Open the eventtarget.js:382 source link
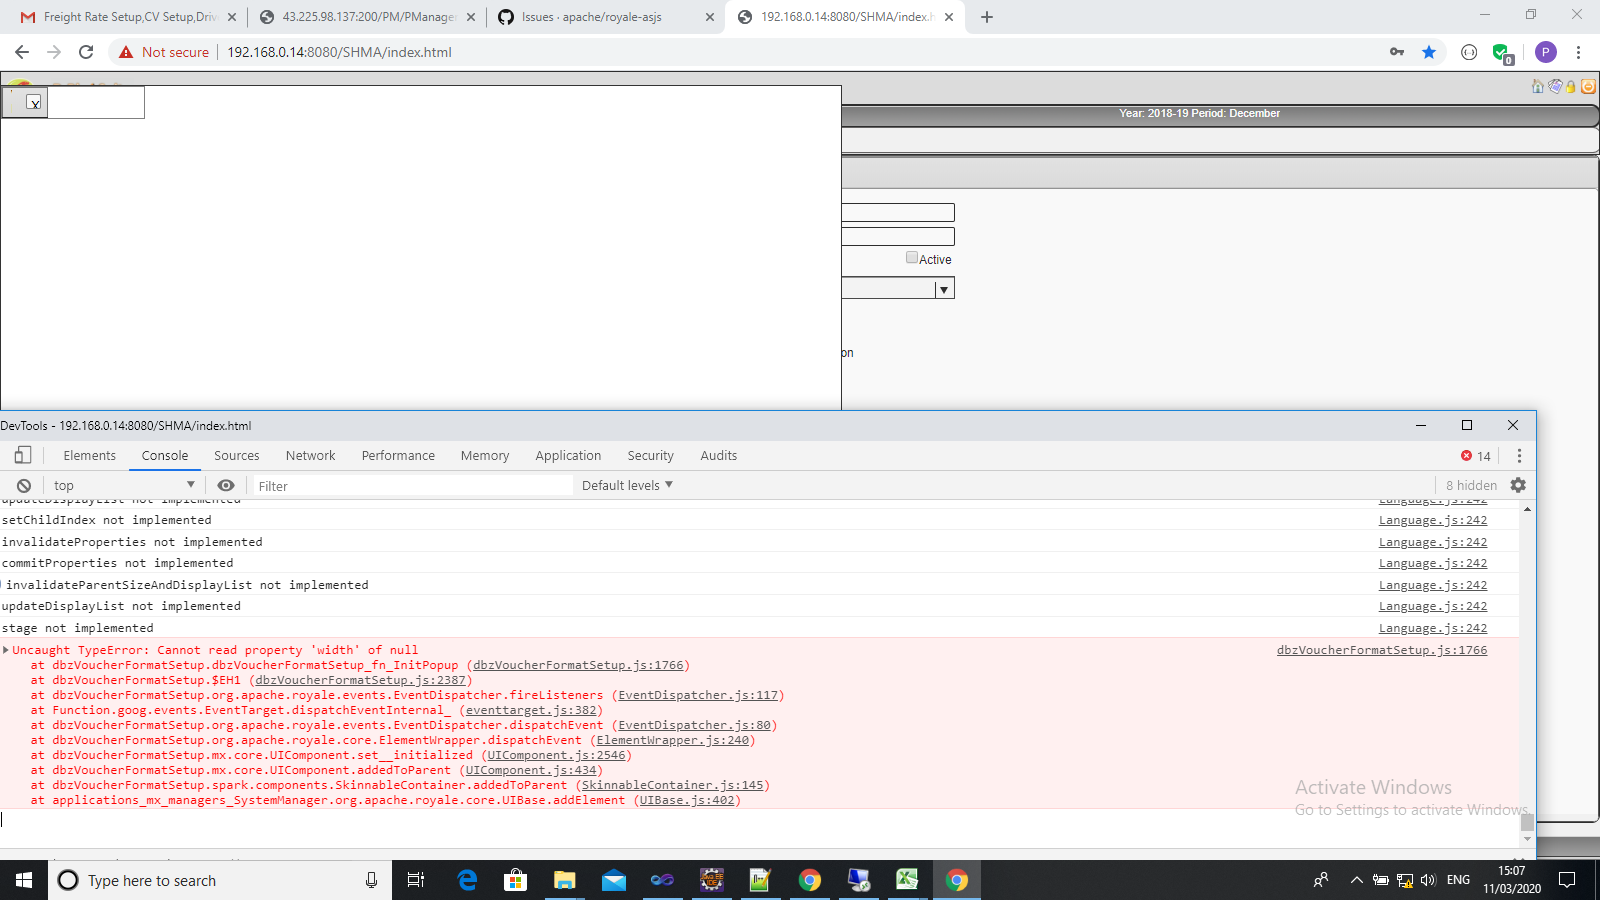Viewport: 1600px width, 900px height. click(531, 710)
